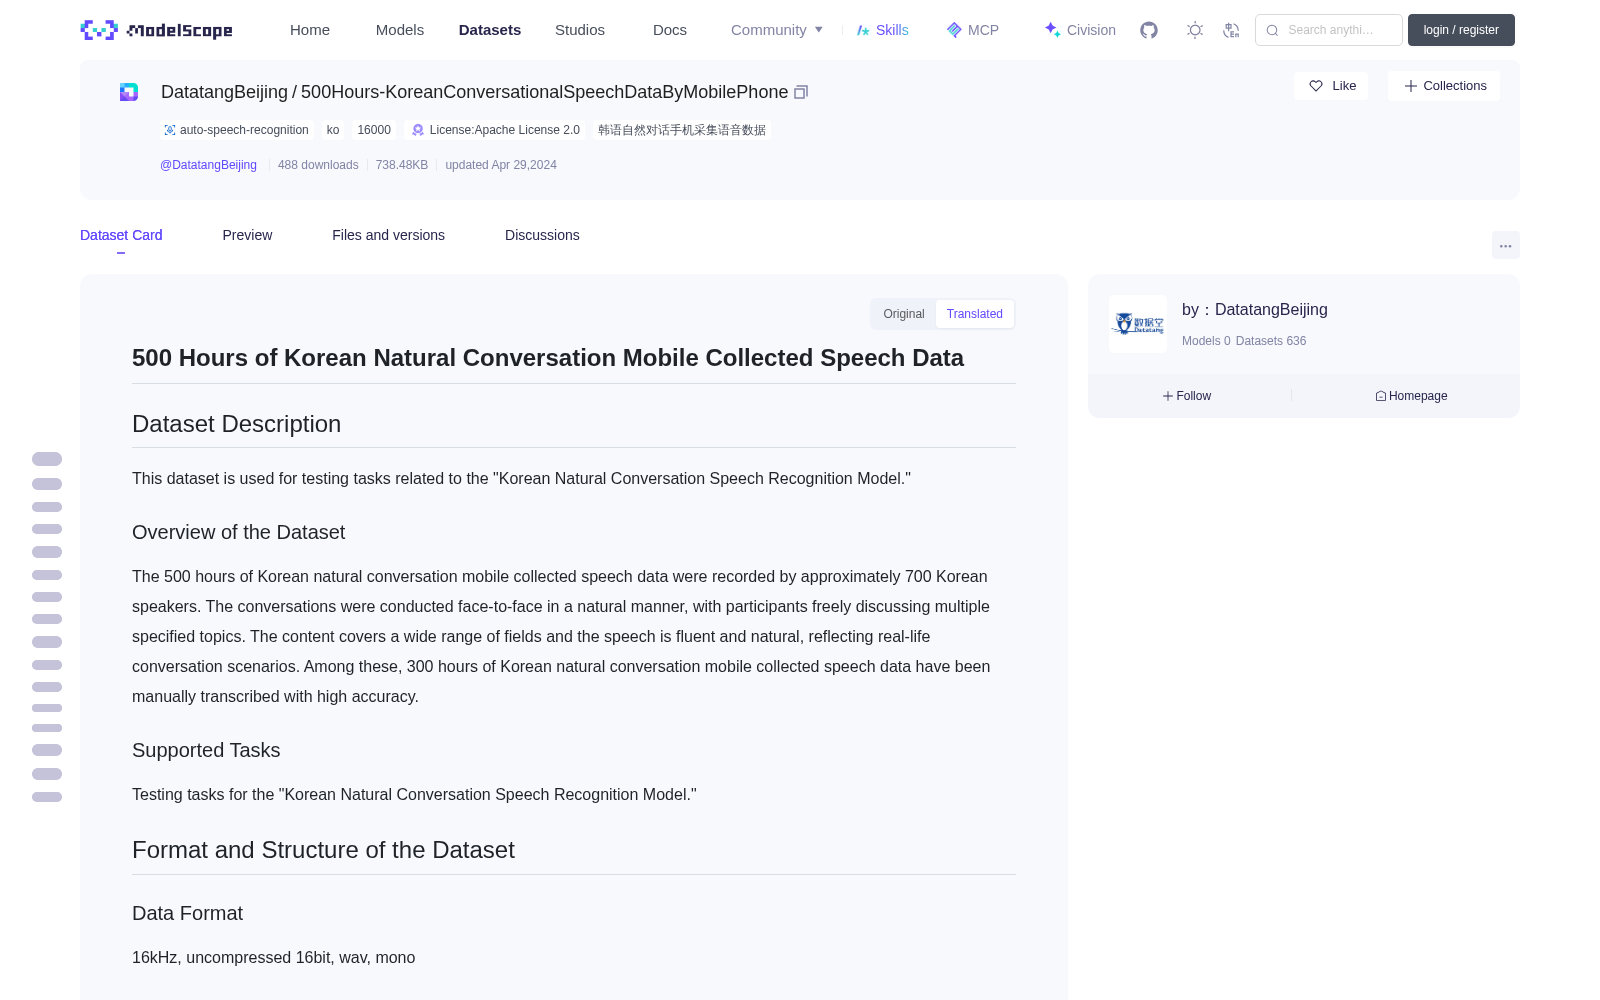Click the DatatangBeijing namespace in the title
The height and width of the screenshot is (1000, 1600).
pyautogui.click(x=224, y=92)
